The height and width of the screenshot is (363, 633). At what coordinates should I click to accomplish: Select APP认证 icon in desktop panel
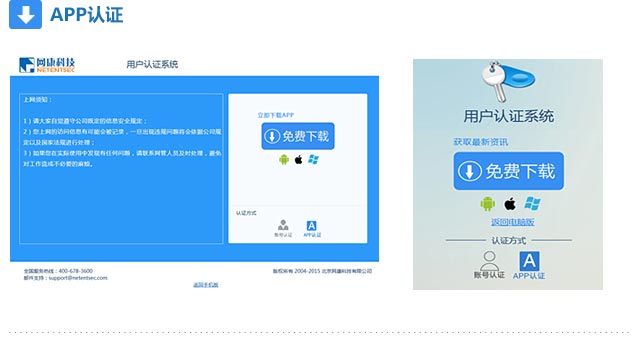(x=312, y=229)
